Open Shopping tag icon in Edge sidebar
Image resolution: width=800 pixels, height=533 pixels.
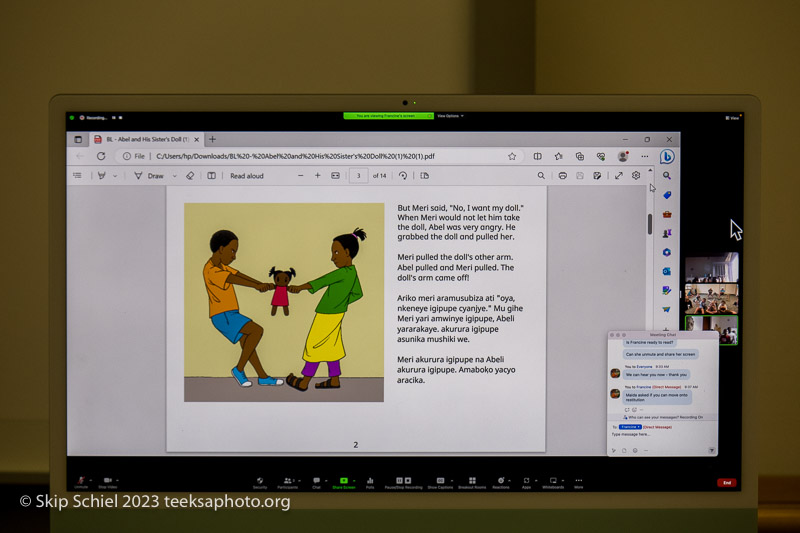[667, 195]
